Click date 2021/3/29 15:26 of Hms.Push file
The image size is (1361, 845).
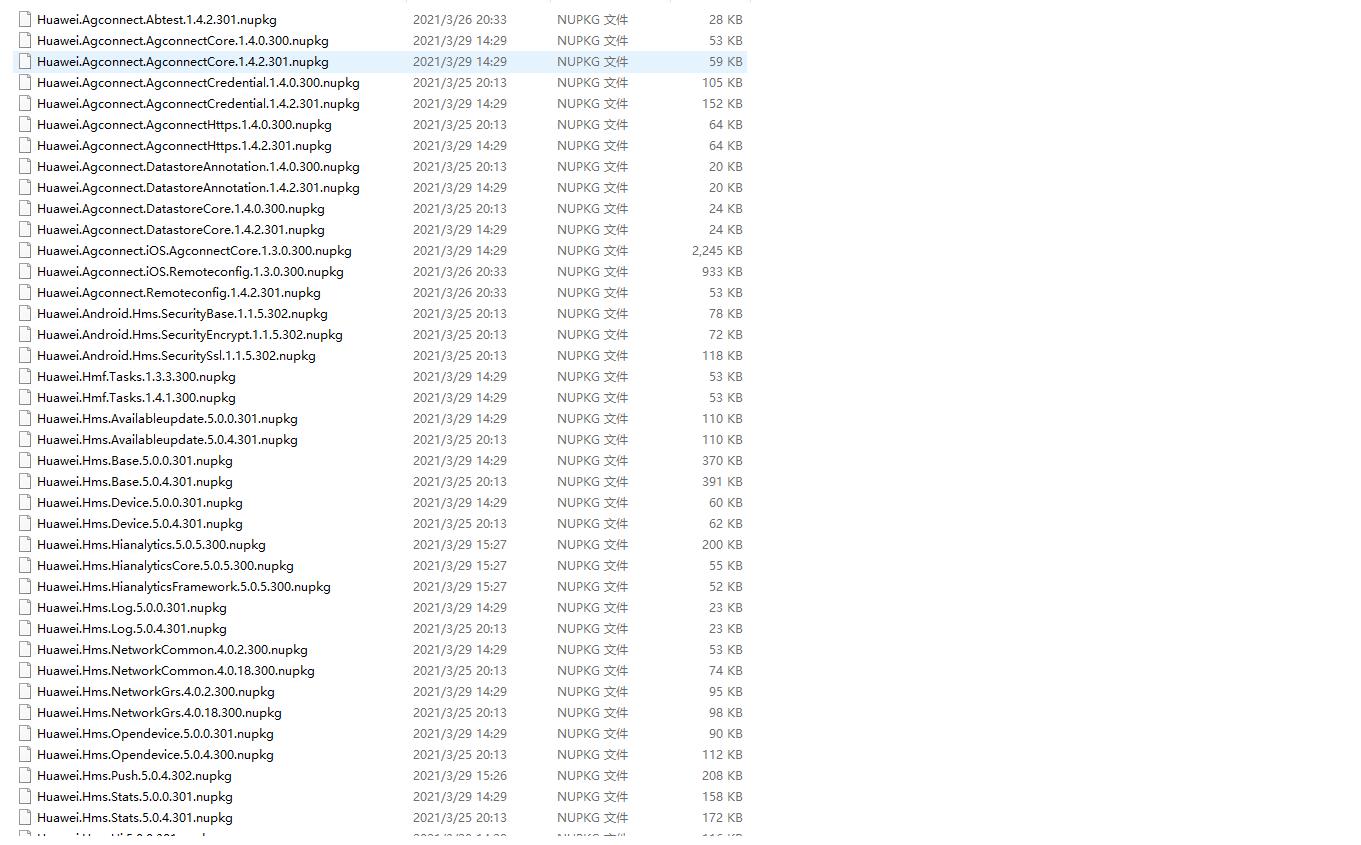pyautogui.click(x=459, y=775)
